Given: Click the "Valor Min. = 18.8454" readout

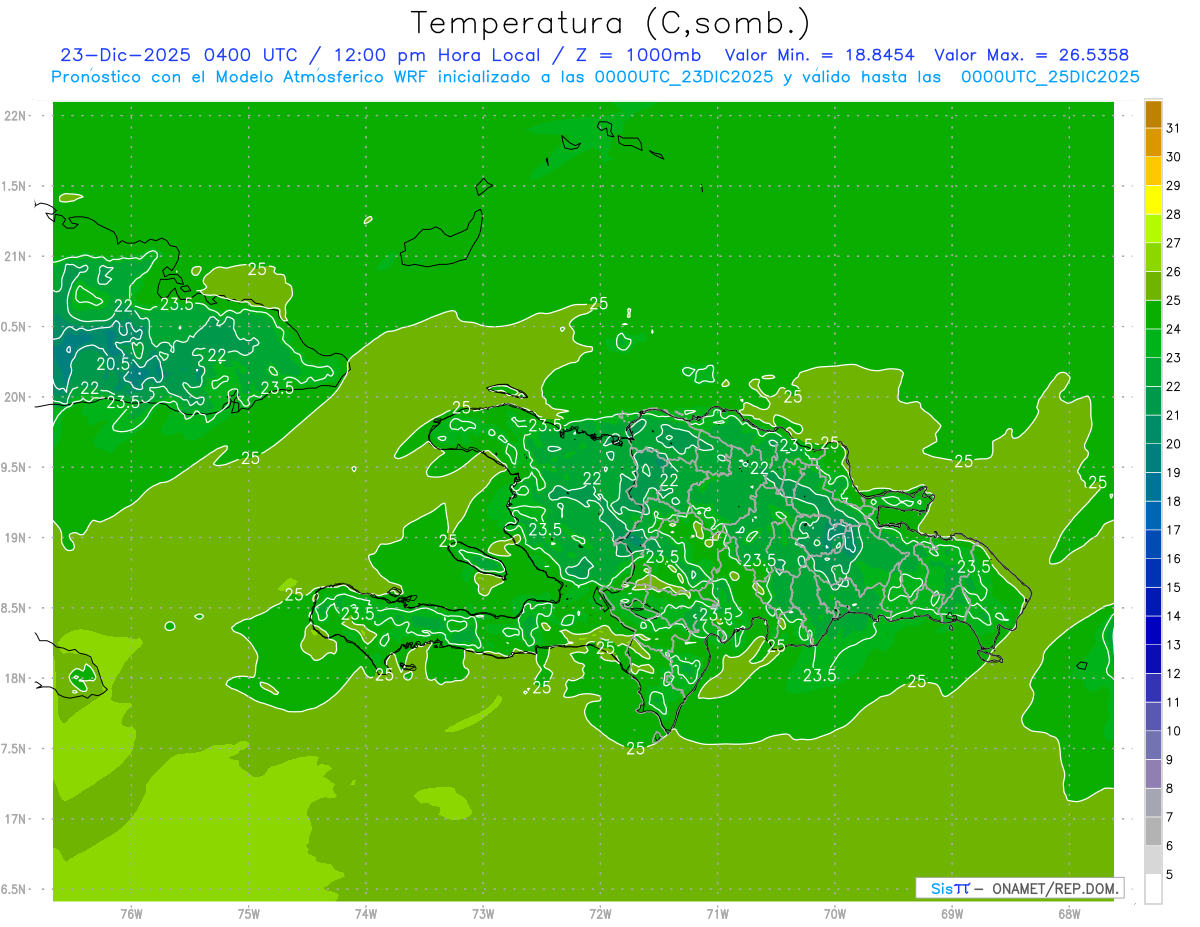Looking at the screenshot, I should (x=820, y=55).
